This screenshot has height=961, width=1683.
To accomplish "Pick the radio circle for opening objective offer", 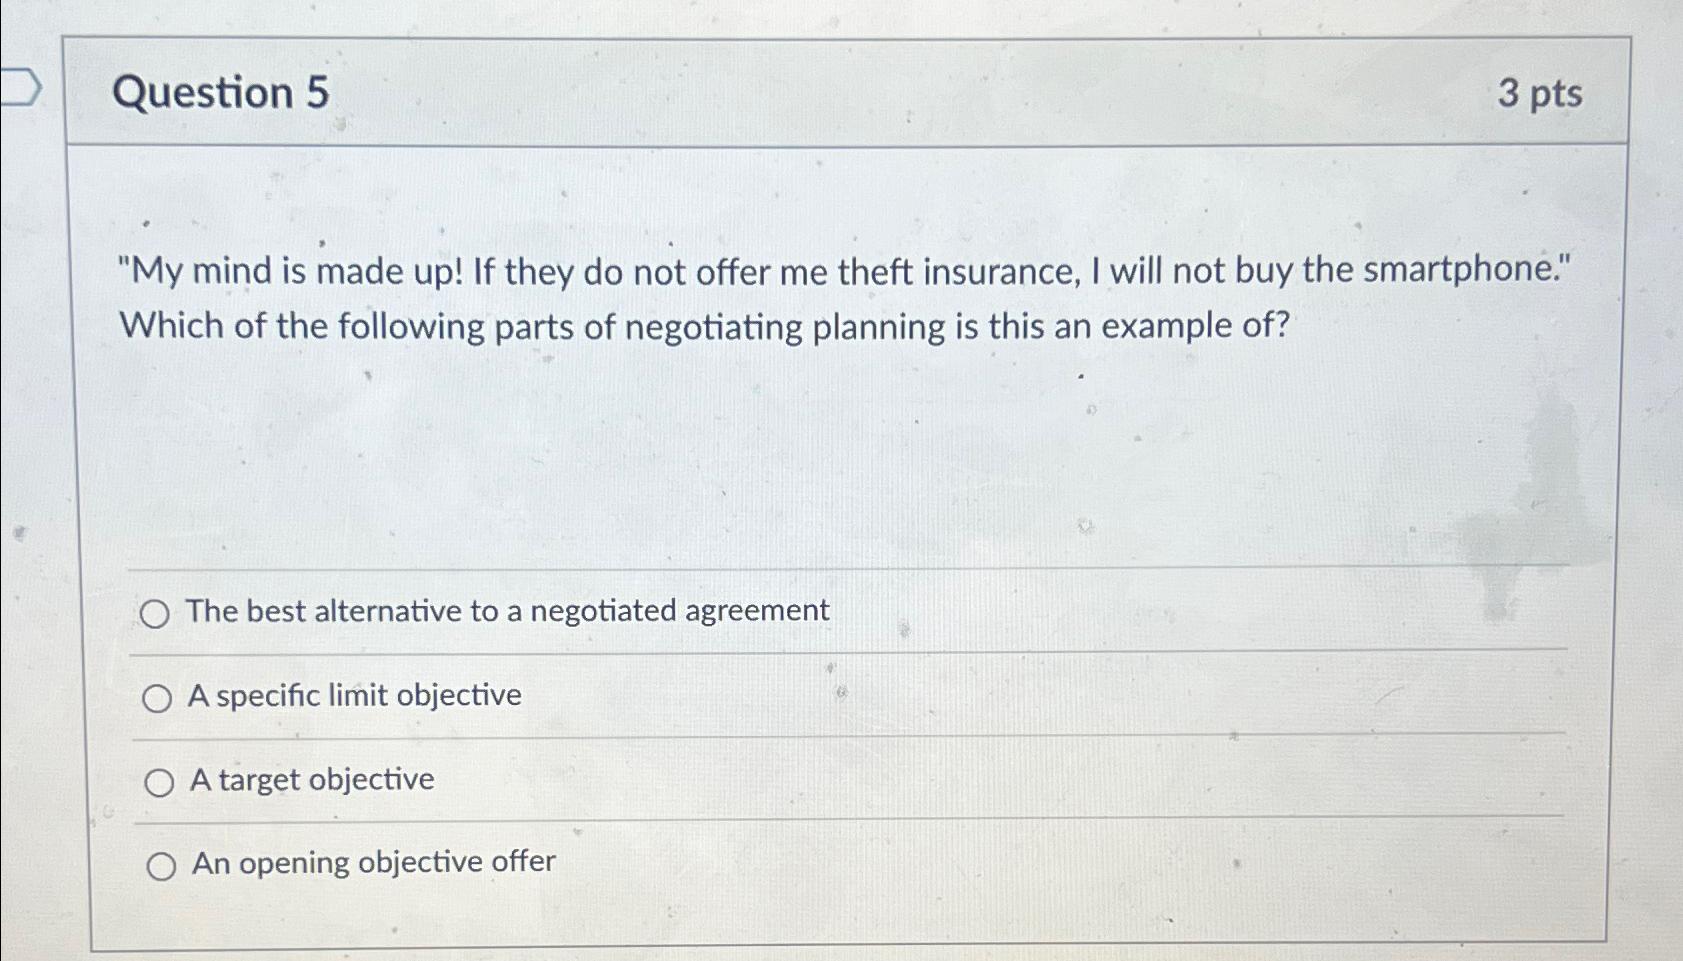I will [161, 866].
